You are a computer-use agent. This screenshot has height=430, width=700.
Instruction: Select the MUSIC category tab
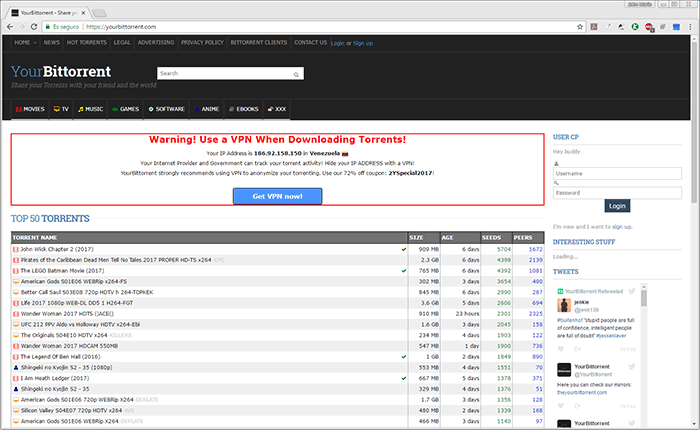[x=91, y=109]
